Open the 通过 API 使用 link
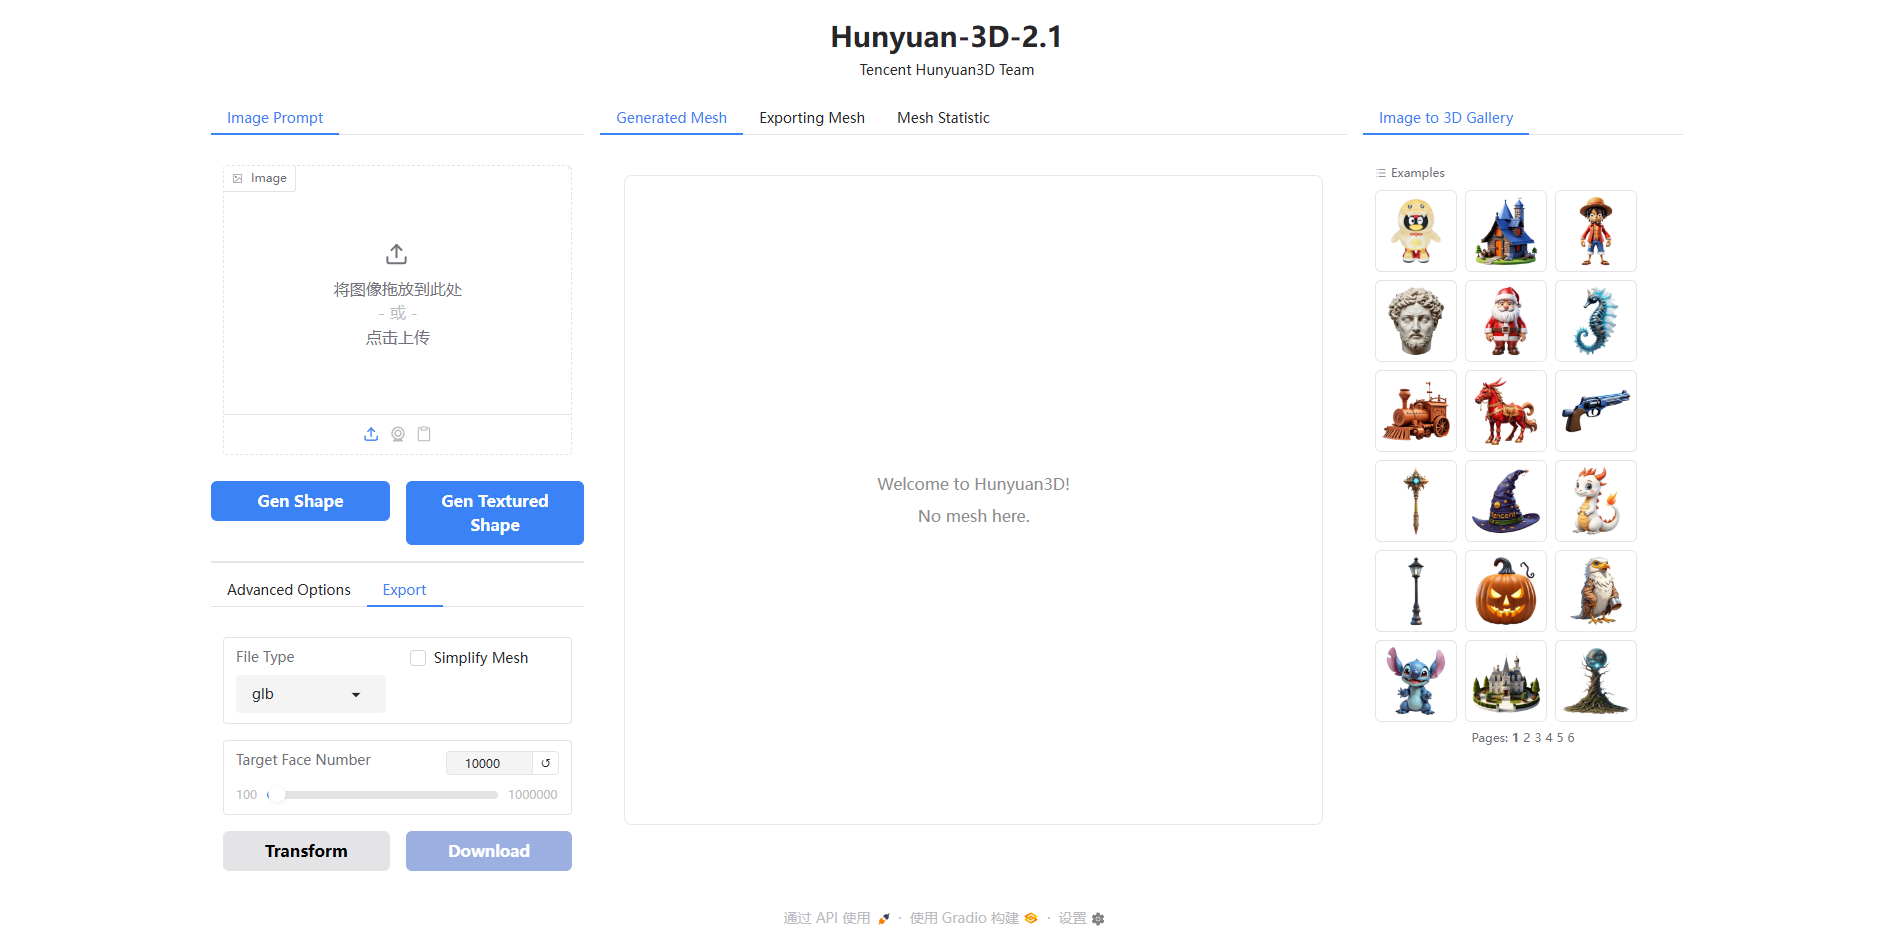This screenshot has width=1898, height=942. tap(837, 918)
